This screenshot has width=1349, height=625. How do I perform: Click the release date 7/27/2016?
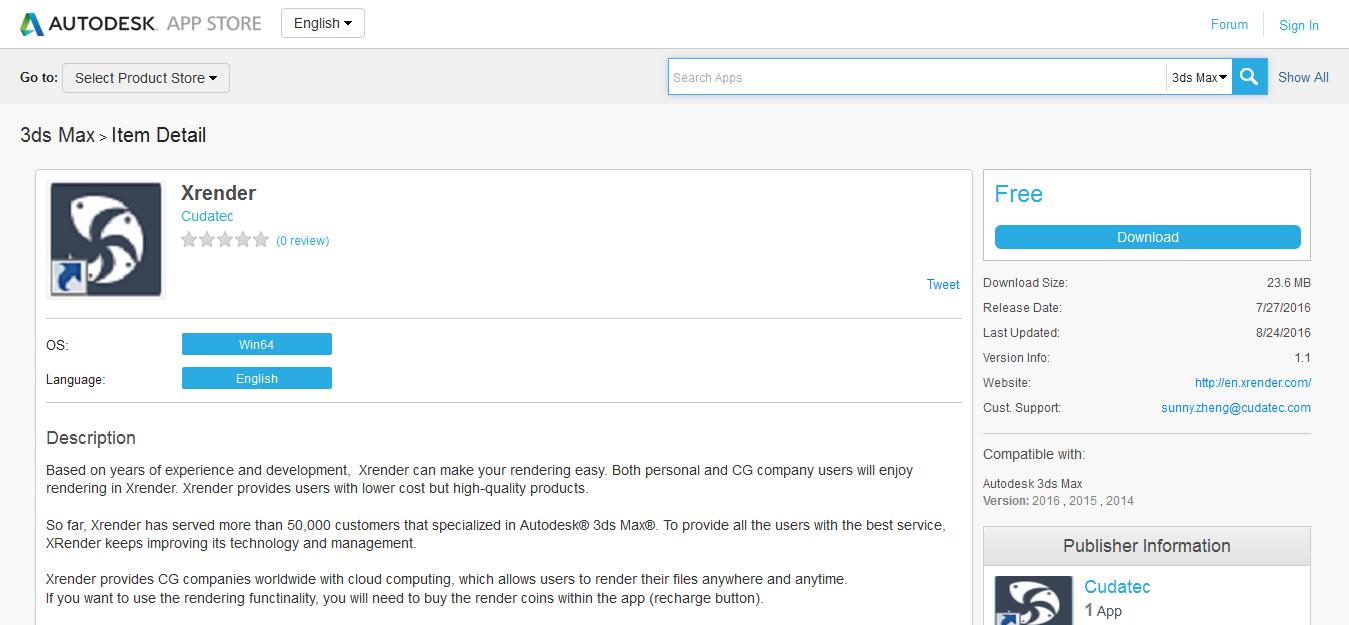(1283, 308)
